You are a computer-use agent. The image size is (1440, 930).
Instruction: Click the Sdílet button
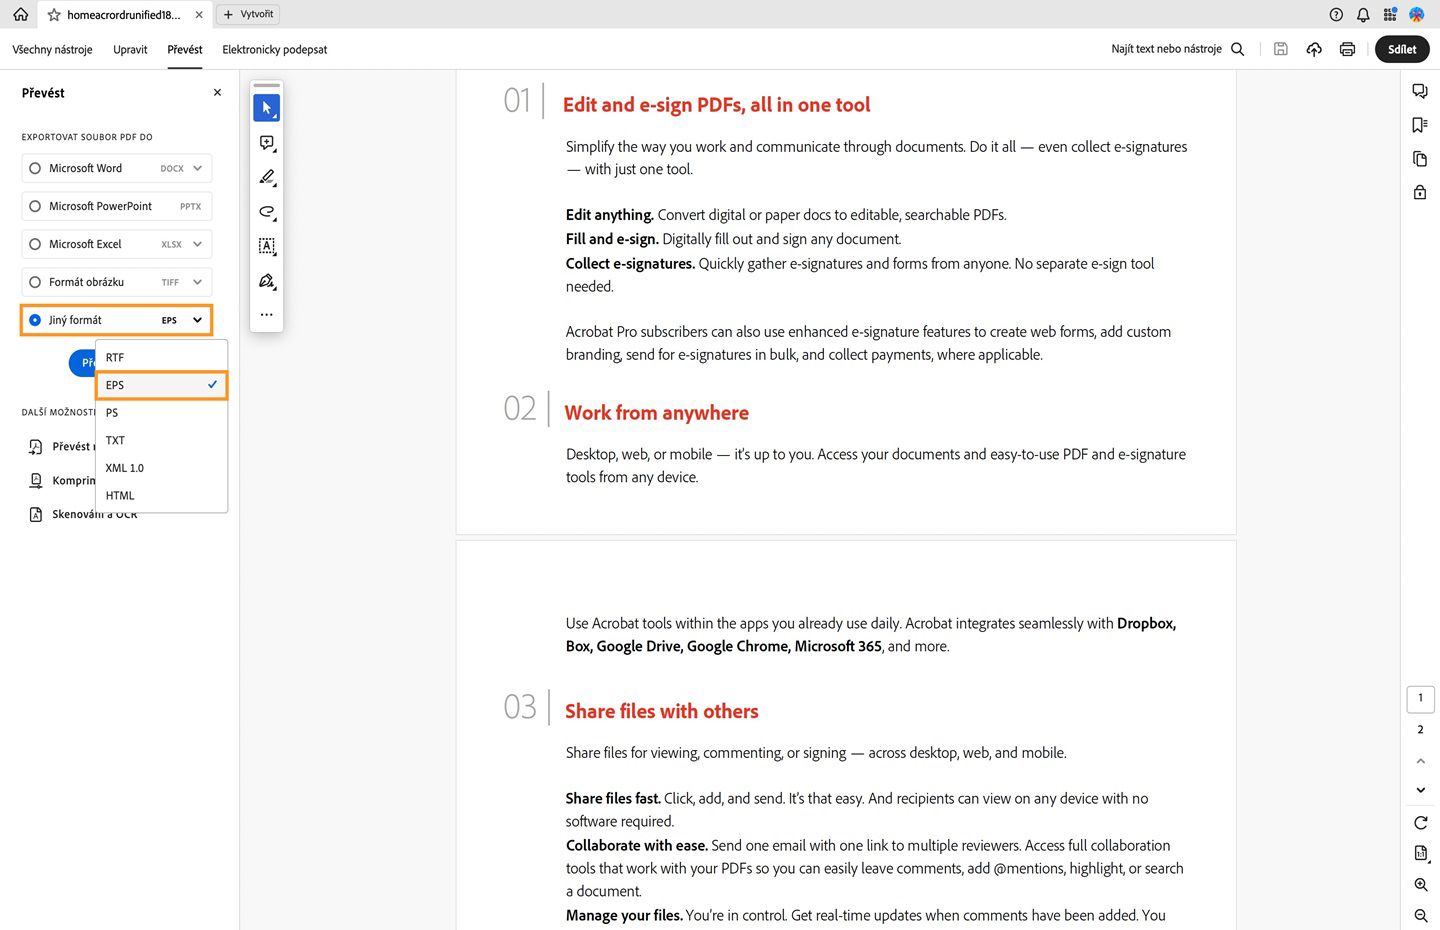(1401, 48)
